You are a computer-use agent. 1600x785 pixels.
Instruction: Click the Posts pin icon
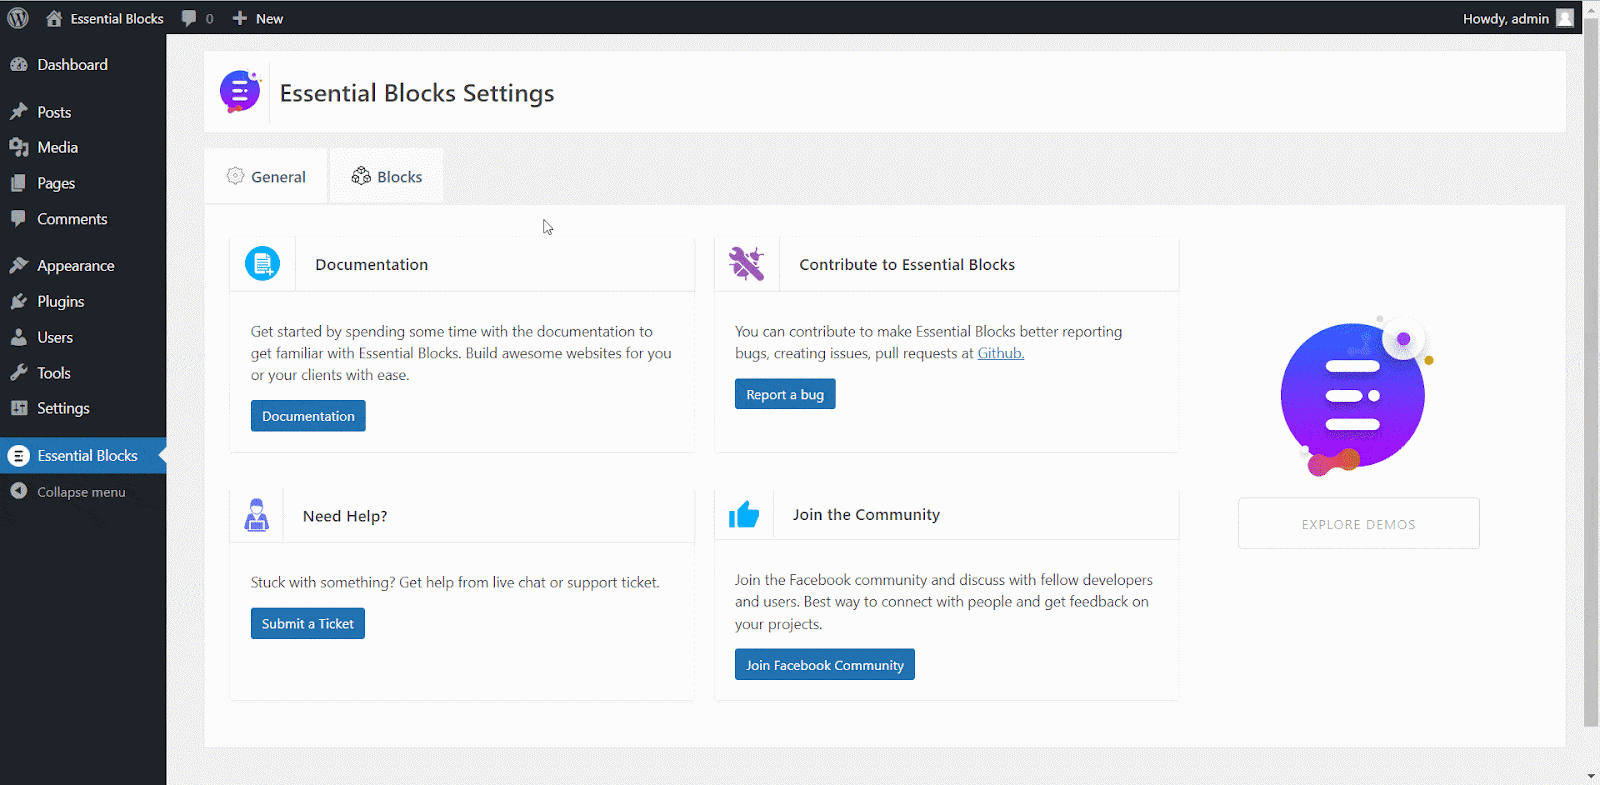coord(19,112)
